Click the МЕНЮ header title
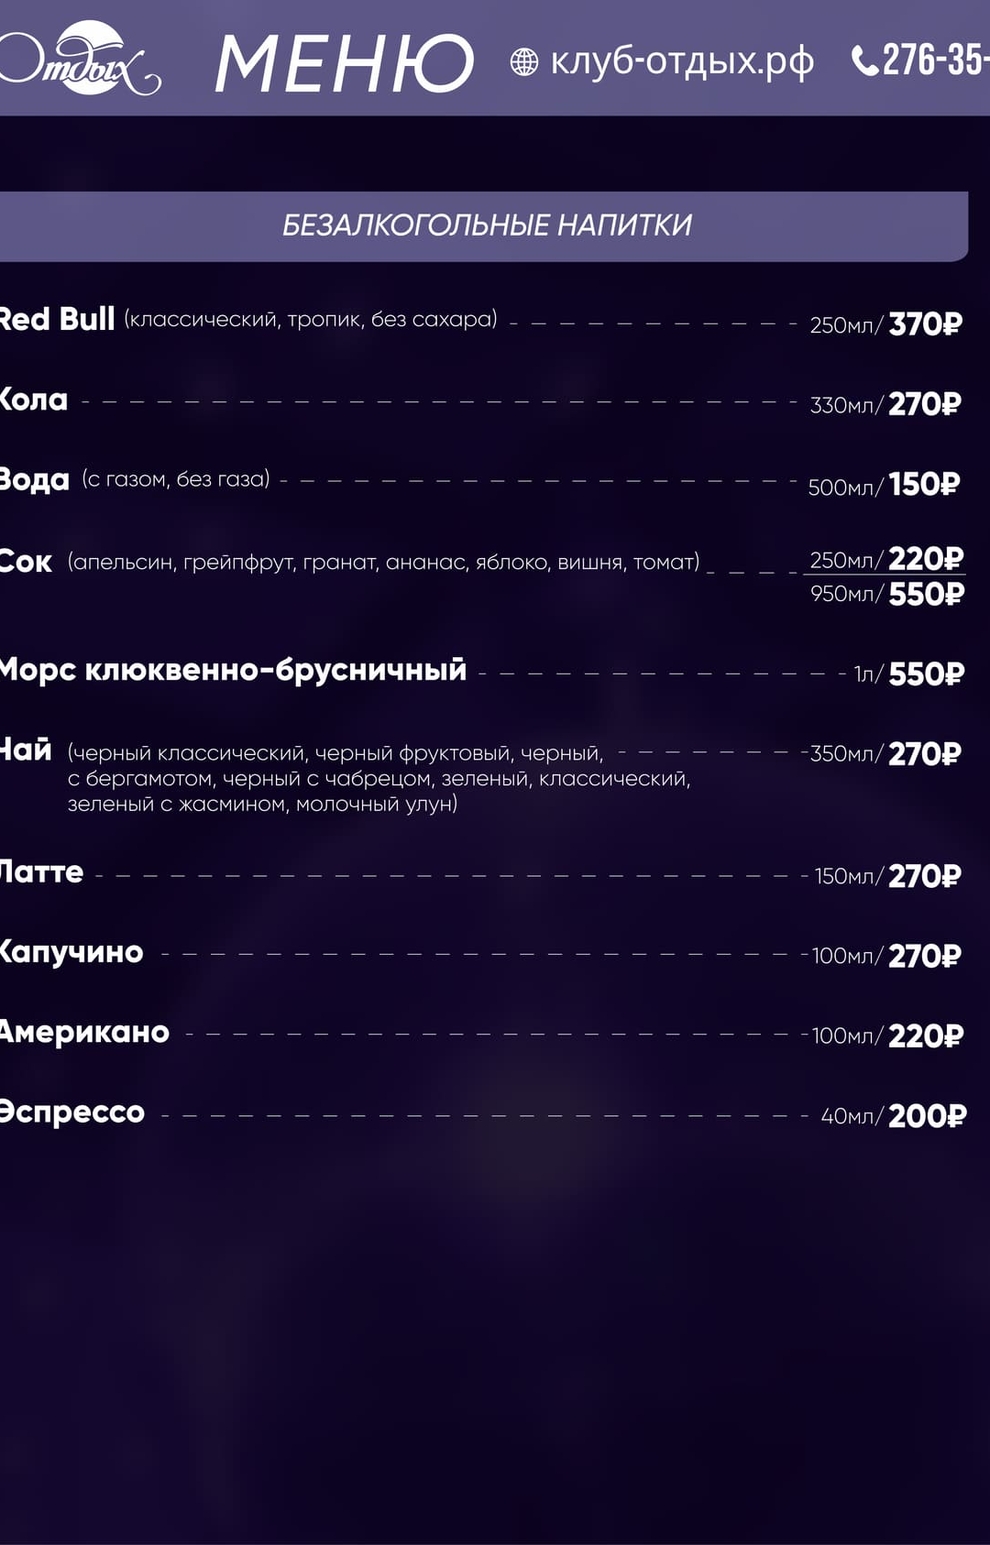 coord(344,64)
